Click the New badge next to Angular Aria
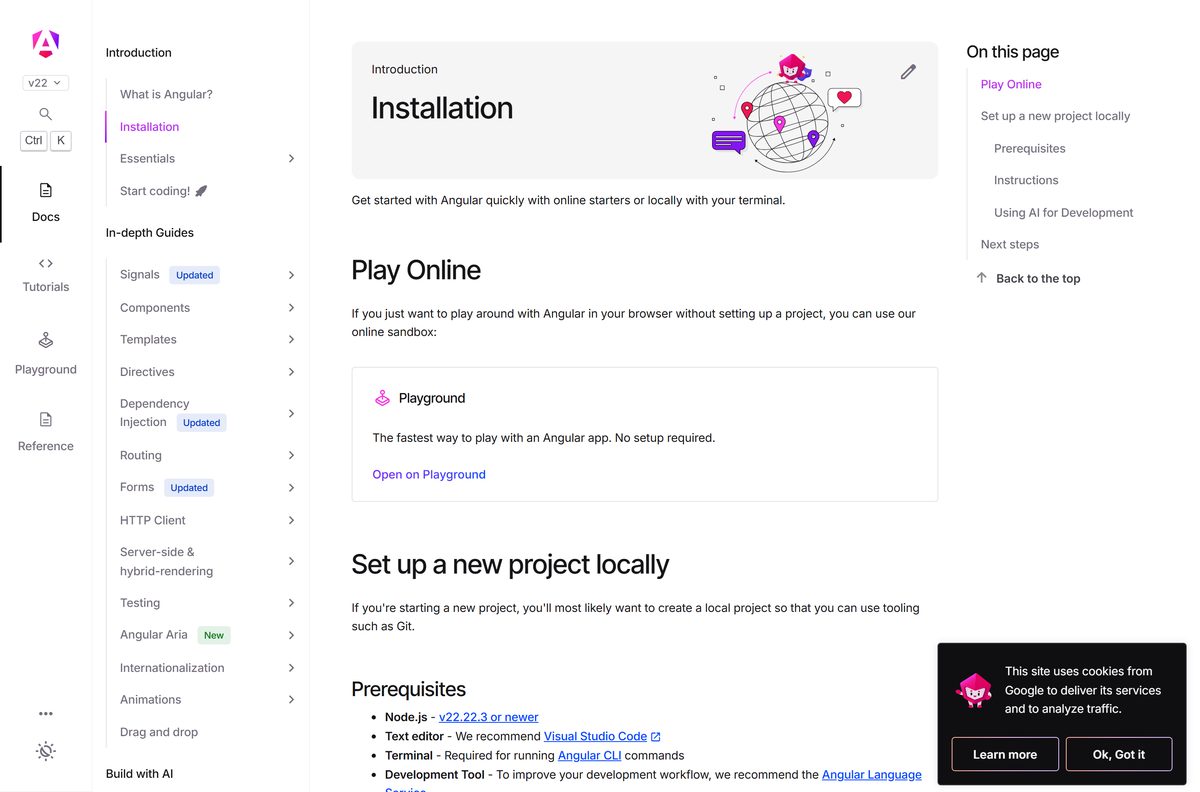 214,635
